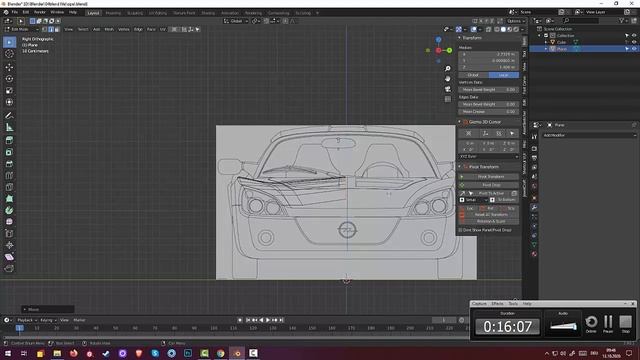640x360 pixels.
Task: Enable face select mode
Action: point(57,29)
